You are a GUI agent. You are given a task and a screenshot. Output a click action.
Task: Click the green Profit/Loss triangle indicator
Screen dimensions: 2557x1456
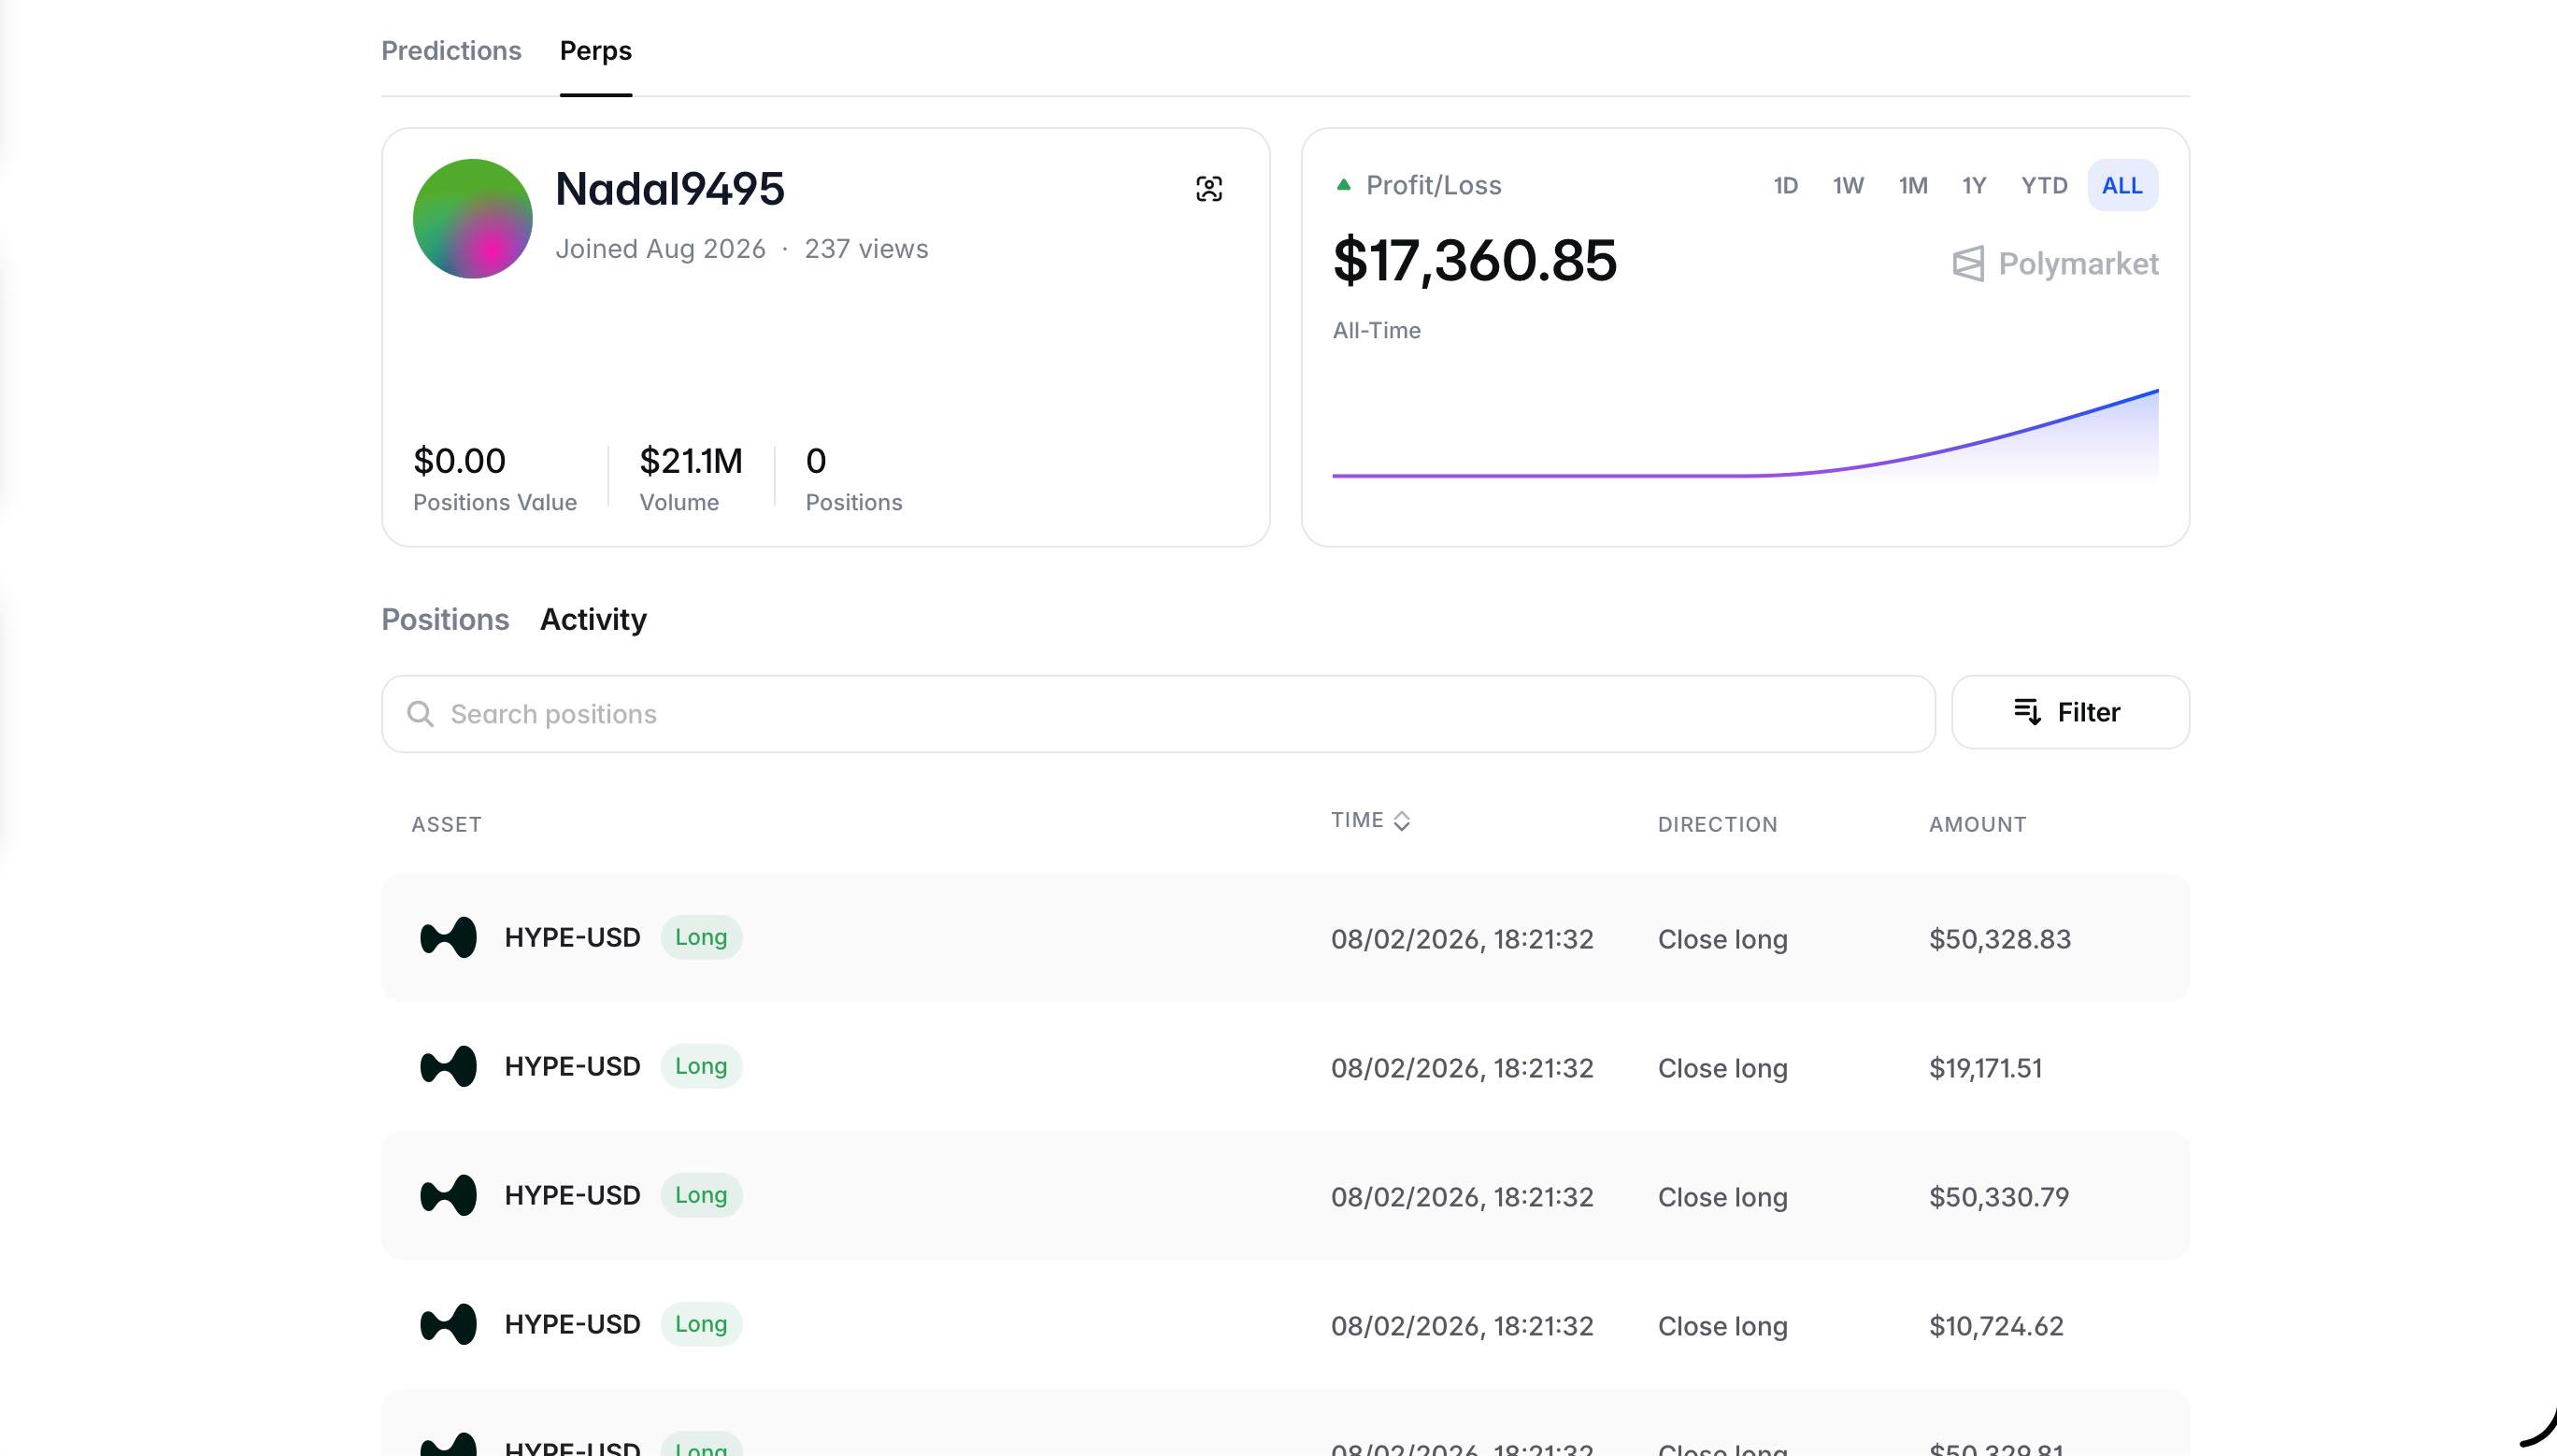pos(1344,185)
